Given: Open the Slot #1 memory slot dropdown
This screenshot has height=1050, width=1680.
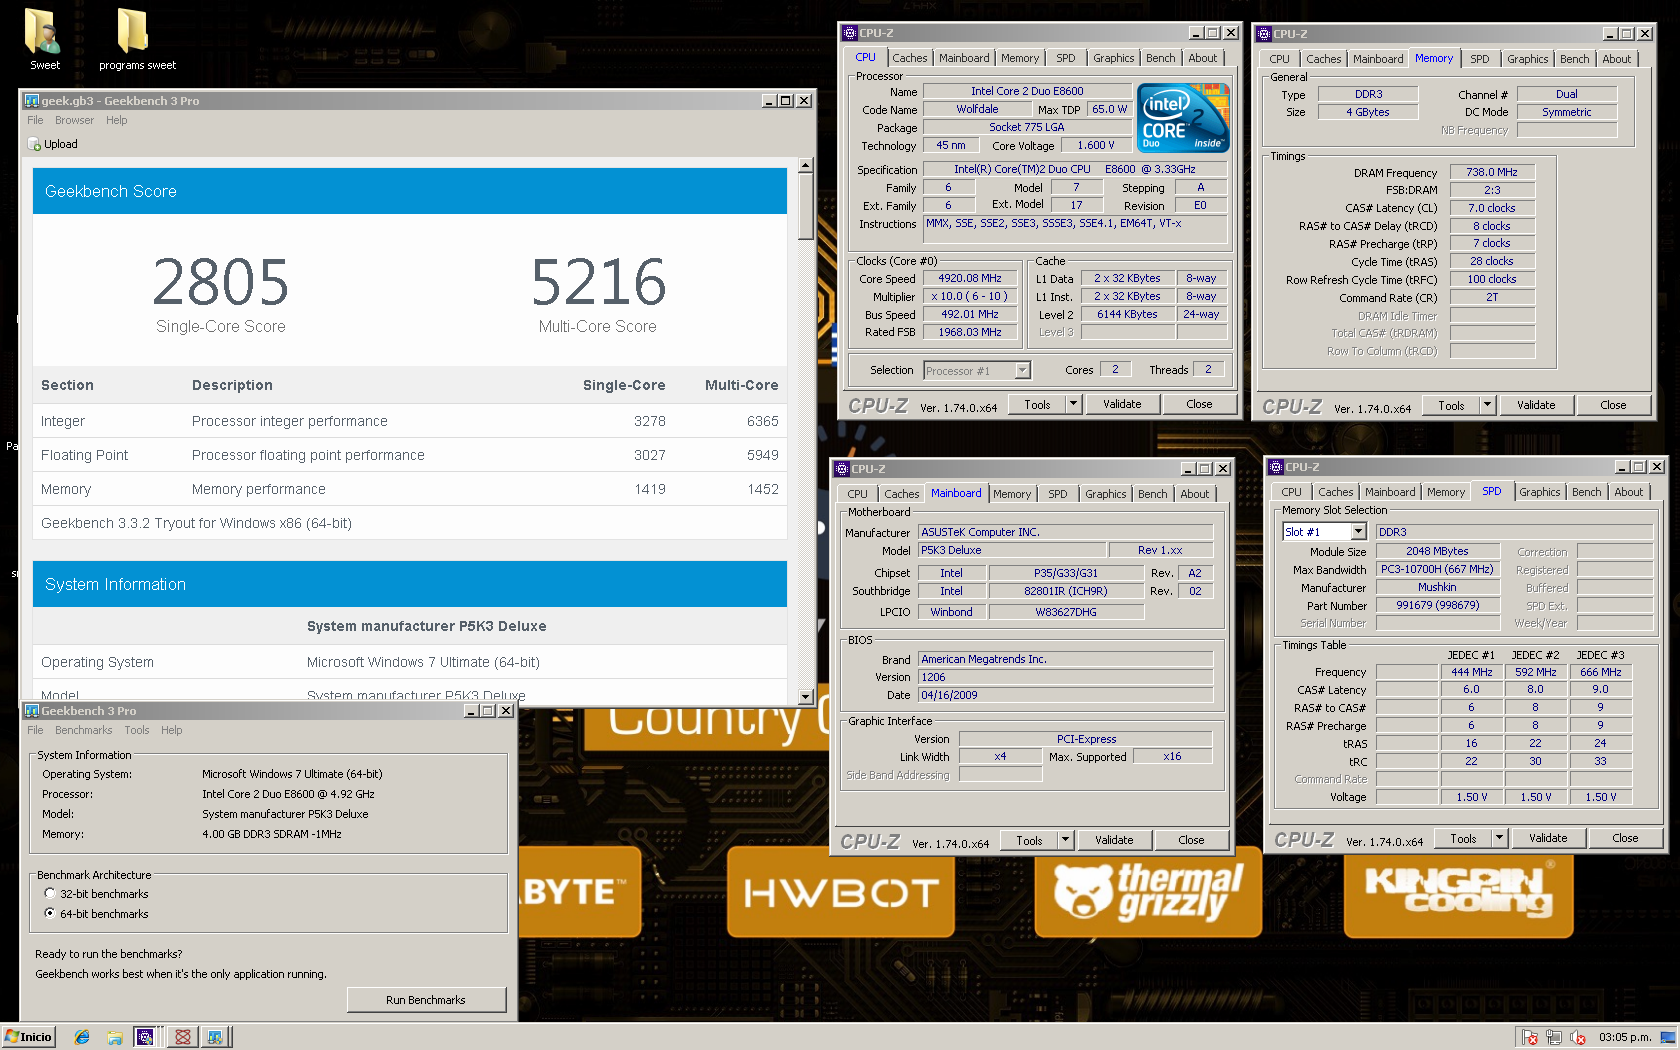Looking at the screenshot, I should pos(1358,532).
